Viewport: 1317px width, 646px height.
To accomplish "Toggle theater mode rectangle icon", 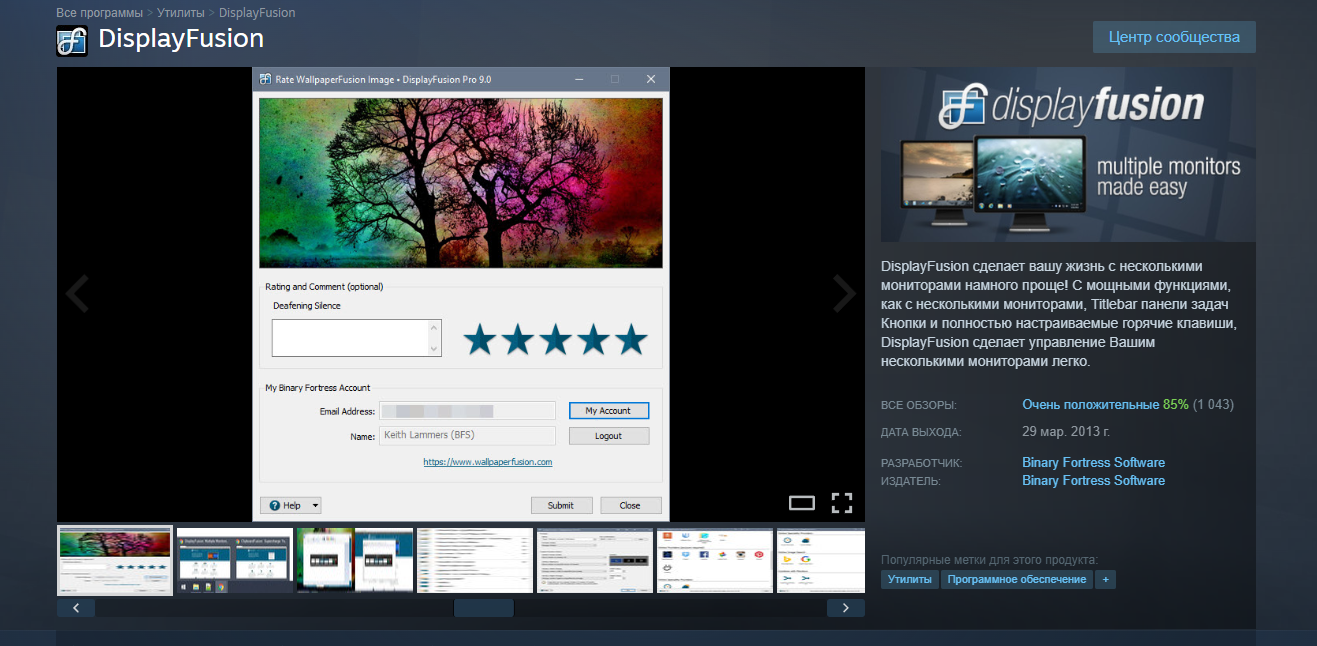I will [802, 503].
